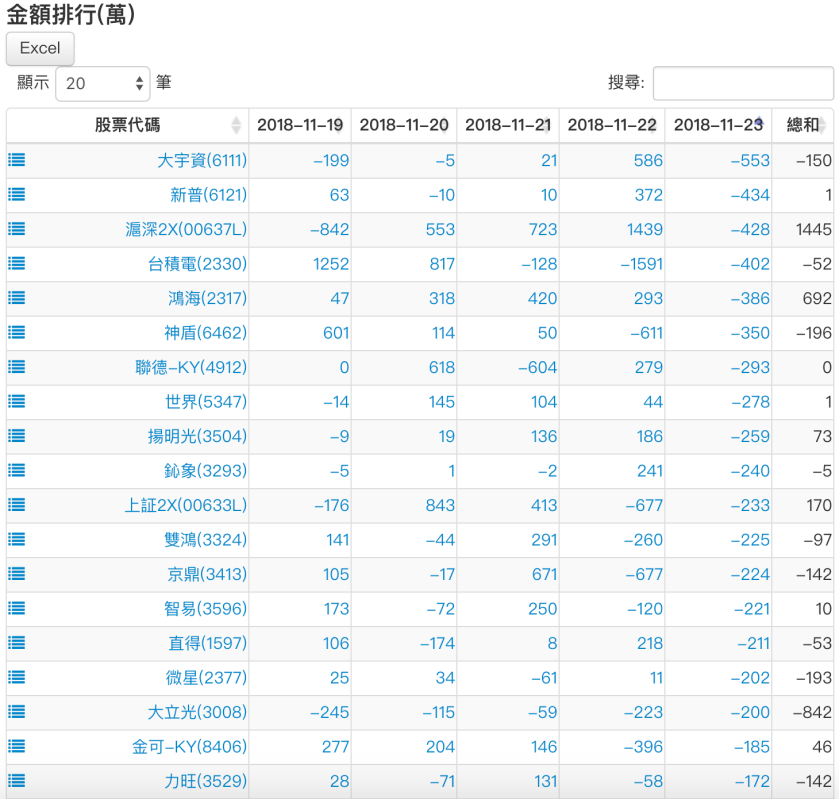Sort the table by the 2018-11-19 column
Screen dimensions: 839x799
click(x=297, y=126)
